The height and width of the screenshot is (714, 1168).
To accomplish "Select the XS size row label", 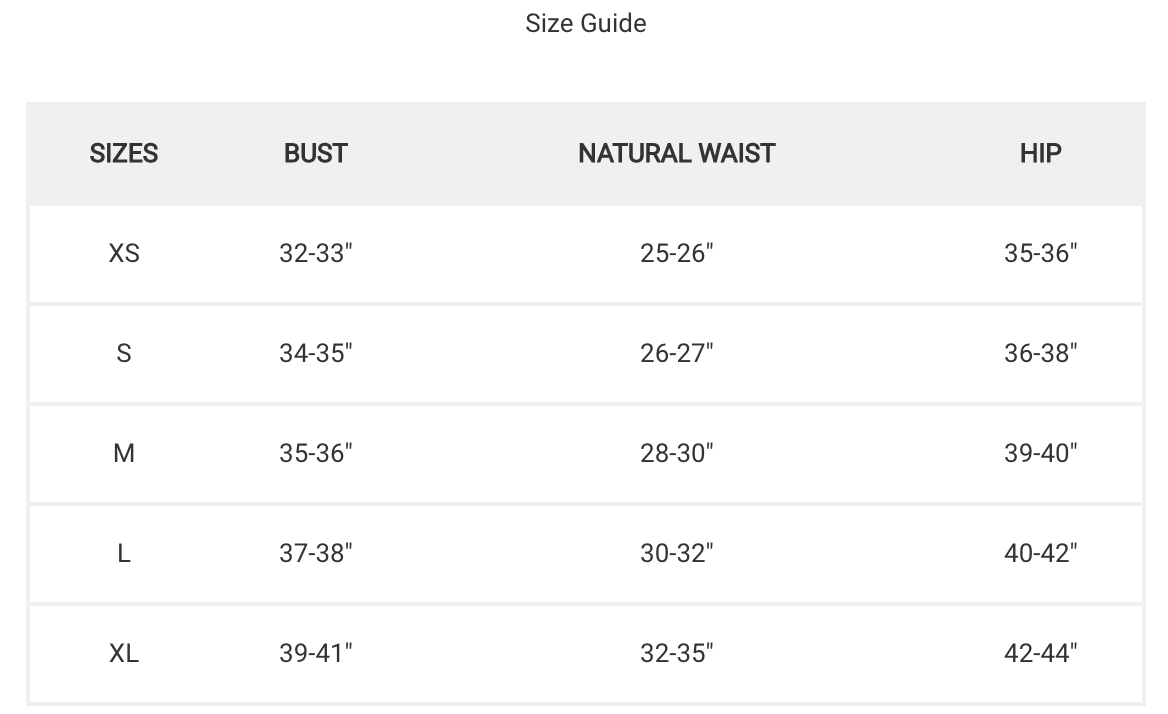I will [124, 253].
